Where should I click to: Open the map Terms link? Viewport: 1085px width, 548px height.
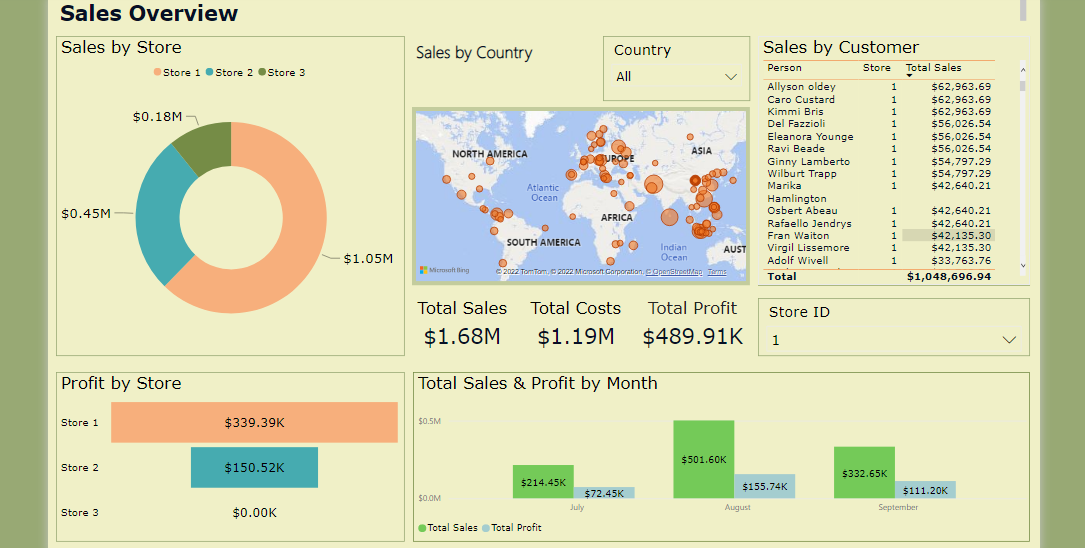click(717, 272)
